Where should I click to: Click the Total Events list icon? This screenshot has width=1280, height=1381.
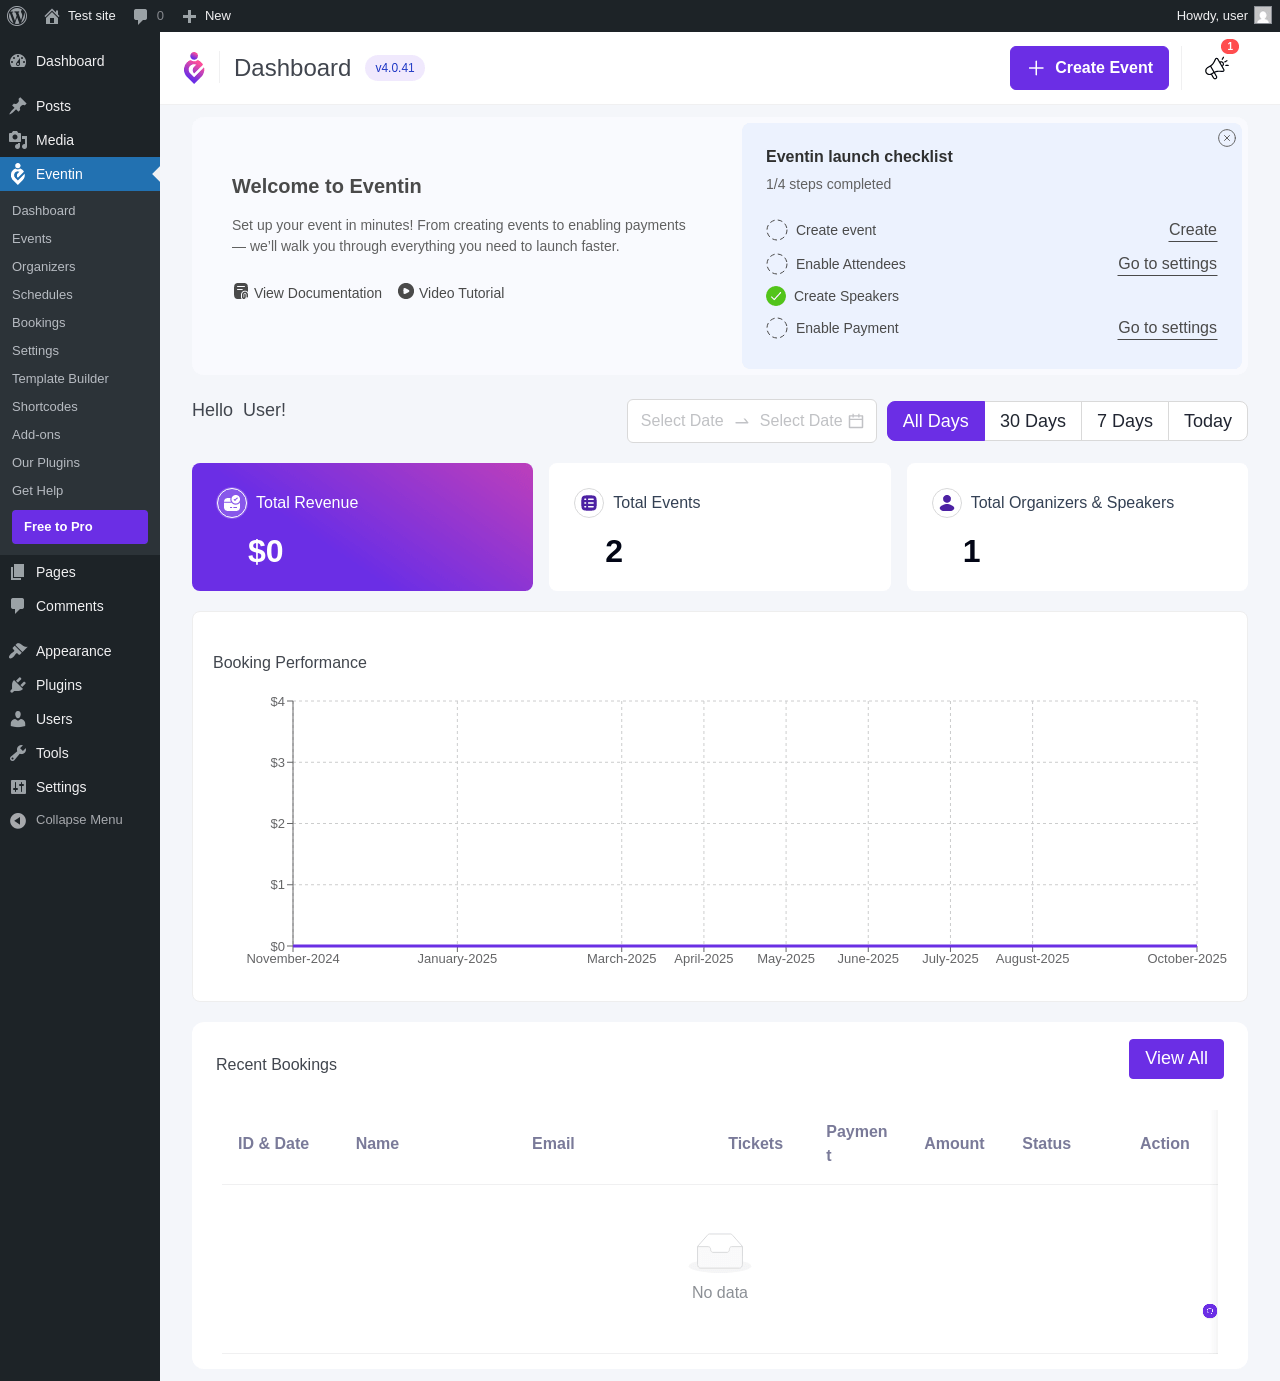click(589, 503)
